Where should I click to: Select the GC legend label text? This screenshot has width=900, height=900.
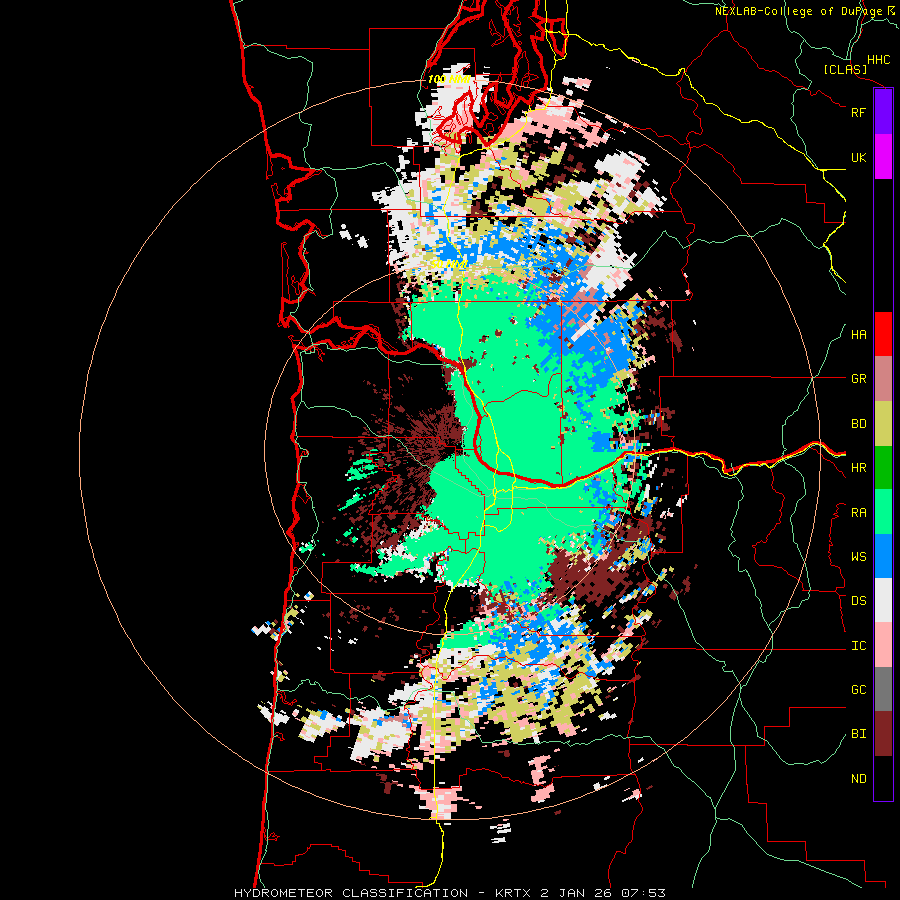coord(858,690)
